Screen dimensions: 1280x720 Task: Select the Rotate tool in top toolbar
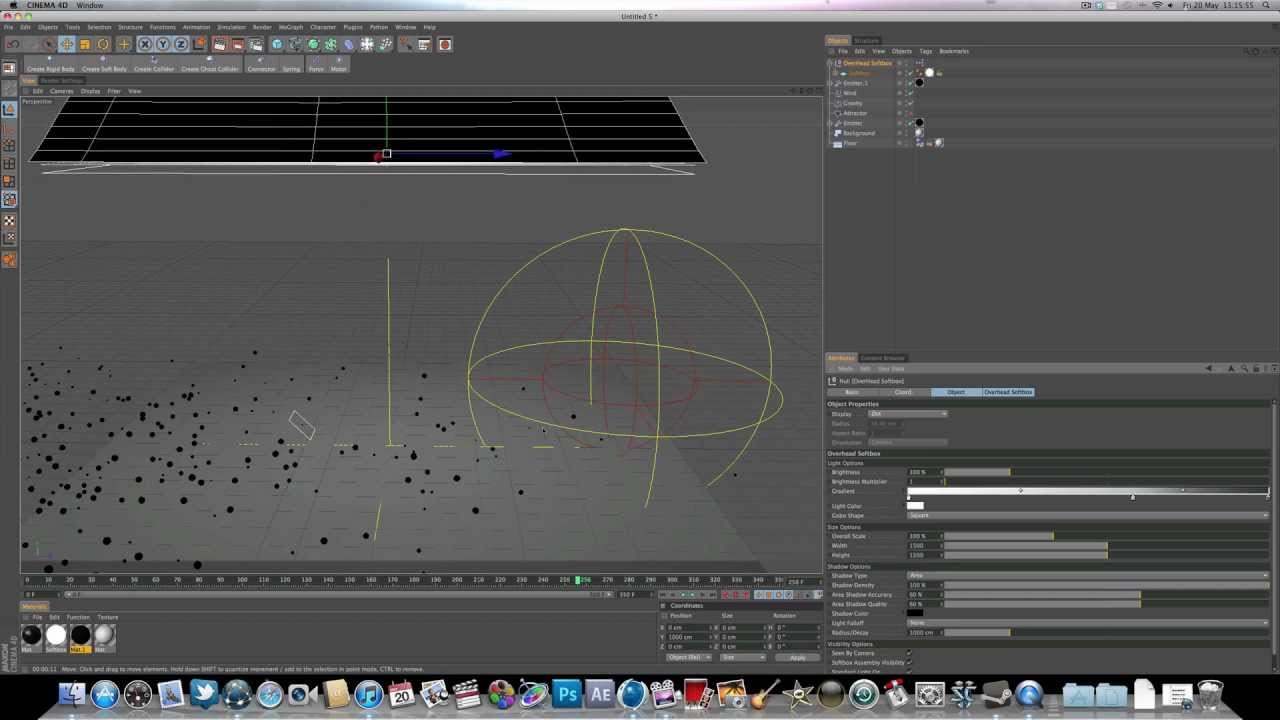[103, 44]
